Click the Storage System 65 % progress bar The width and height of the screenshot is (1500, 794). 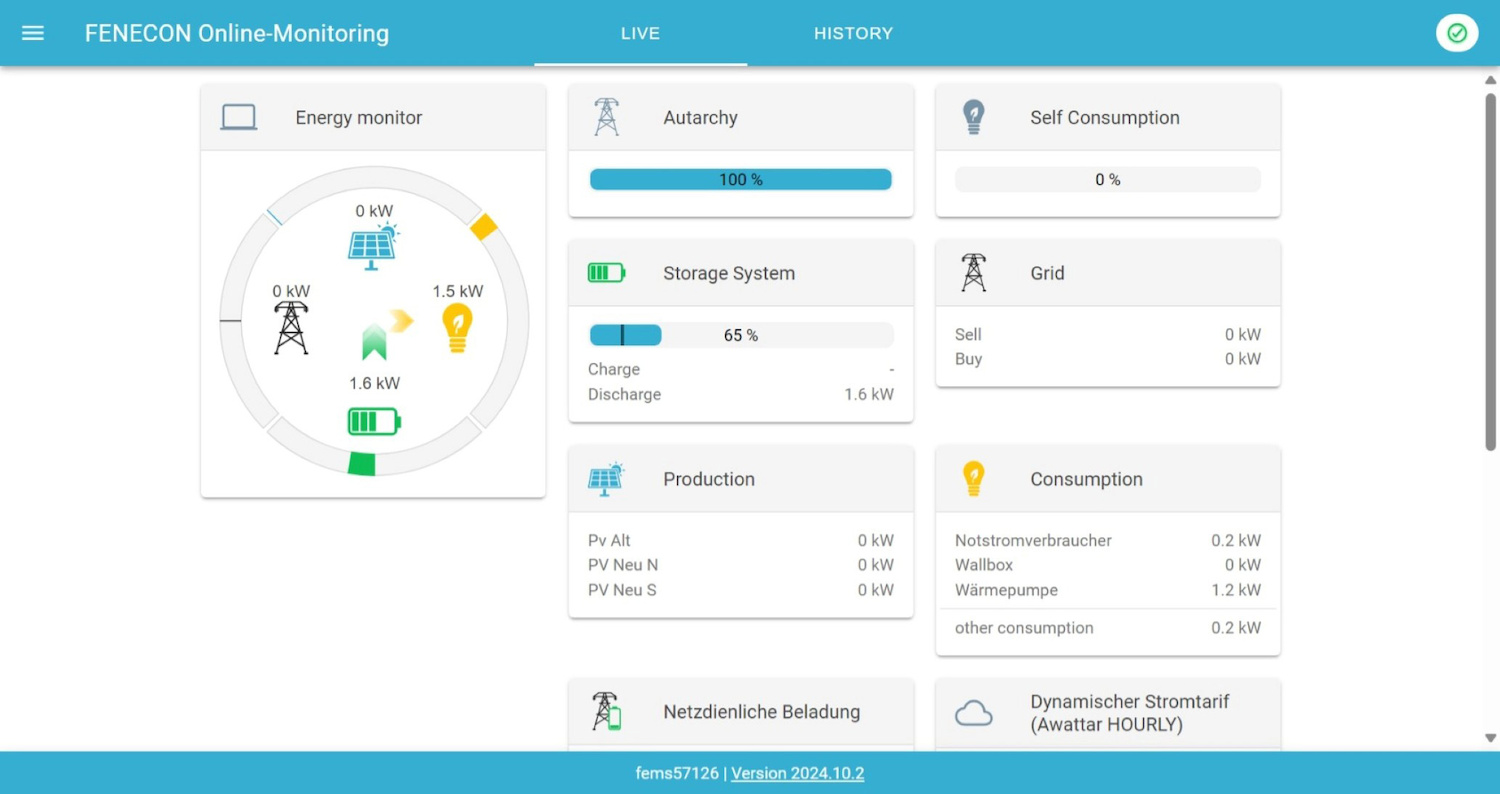740,335
